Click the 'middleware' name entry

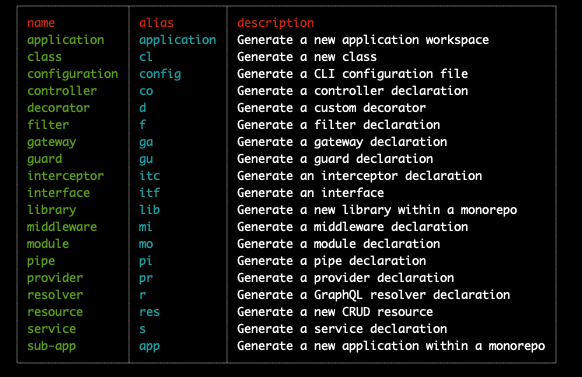62,227
